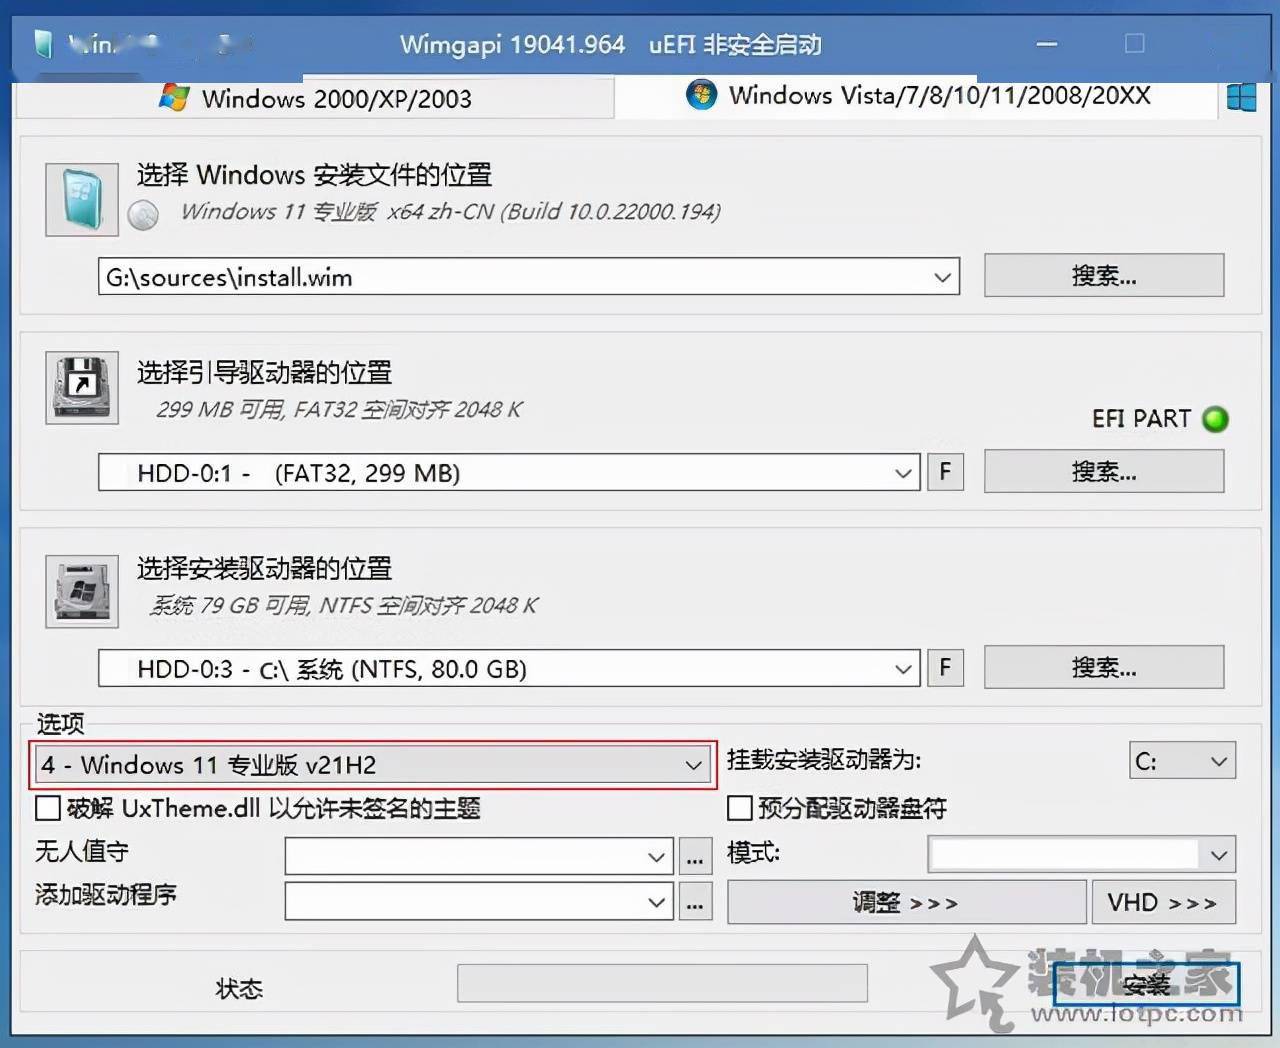Click the green EFI PART status light
This screenshot has height=1048, width=1280.
click(1215, 419)
